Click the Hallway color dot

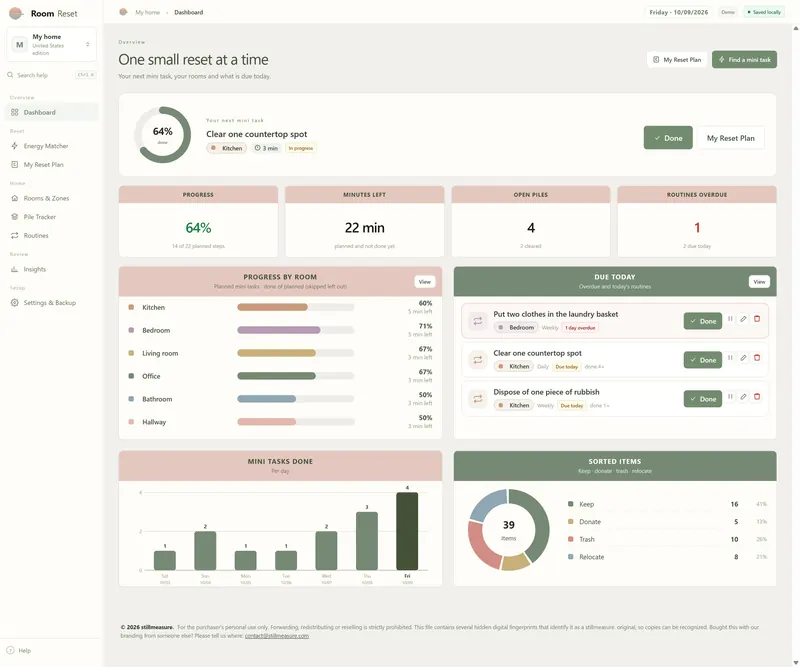tap(131, 422)
